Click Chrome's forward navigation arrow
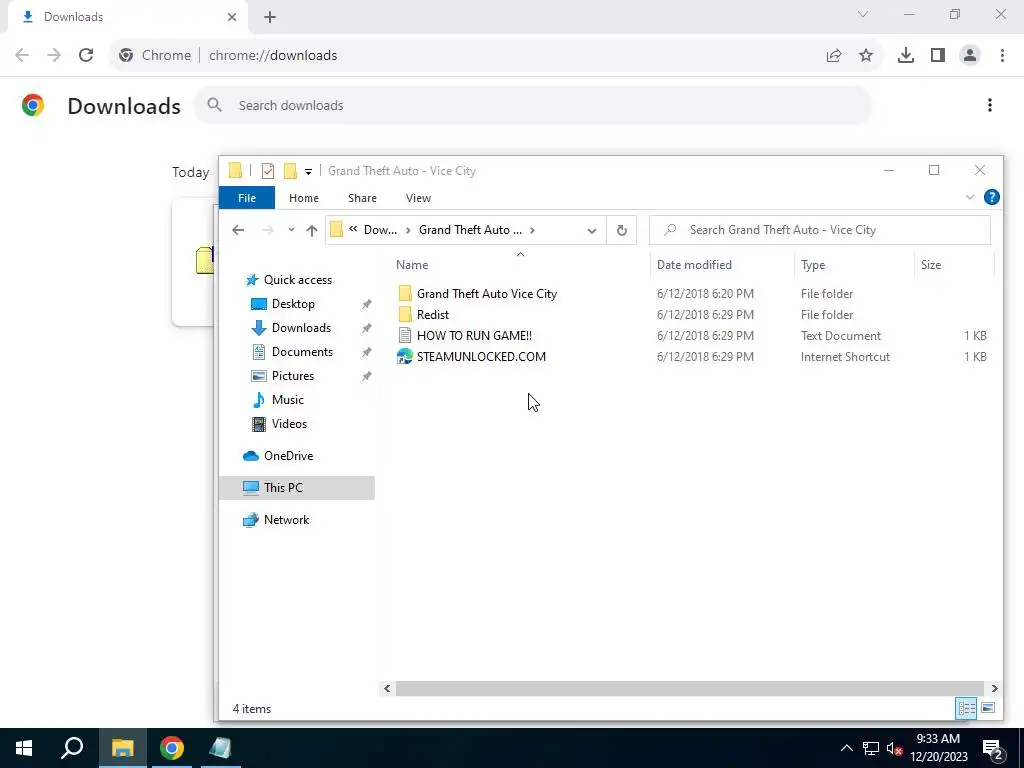The image size is (1024, 768). coord(54,56)
